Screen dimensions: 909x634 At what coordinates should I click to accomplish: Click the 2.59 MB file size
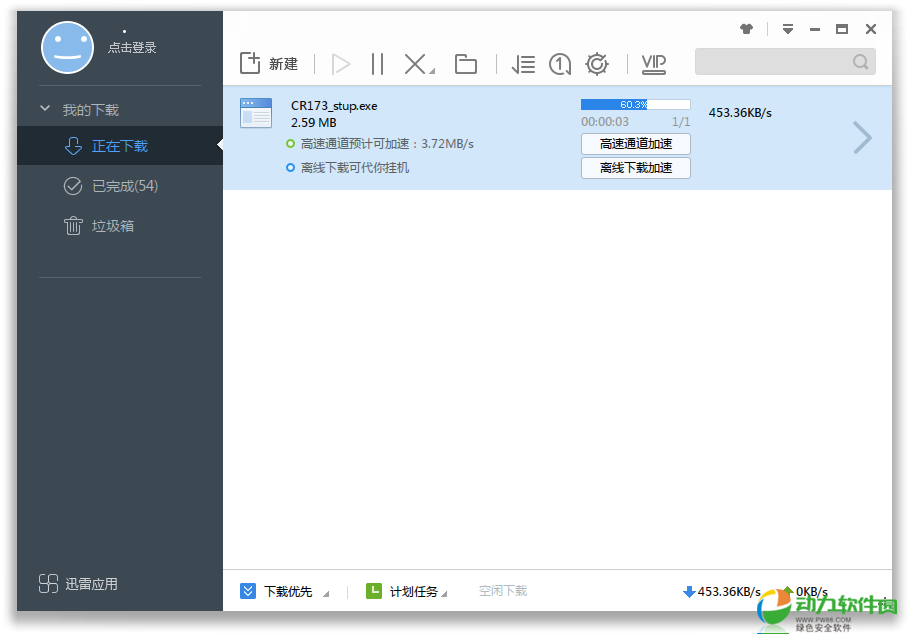tap(314, 123)
